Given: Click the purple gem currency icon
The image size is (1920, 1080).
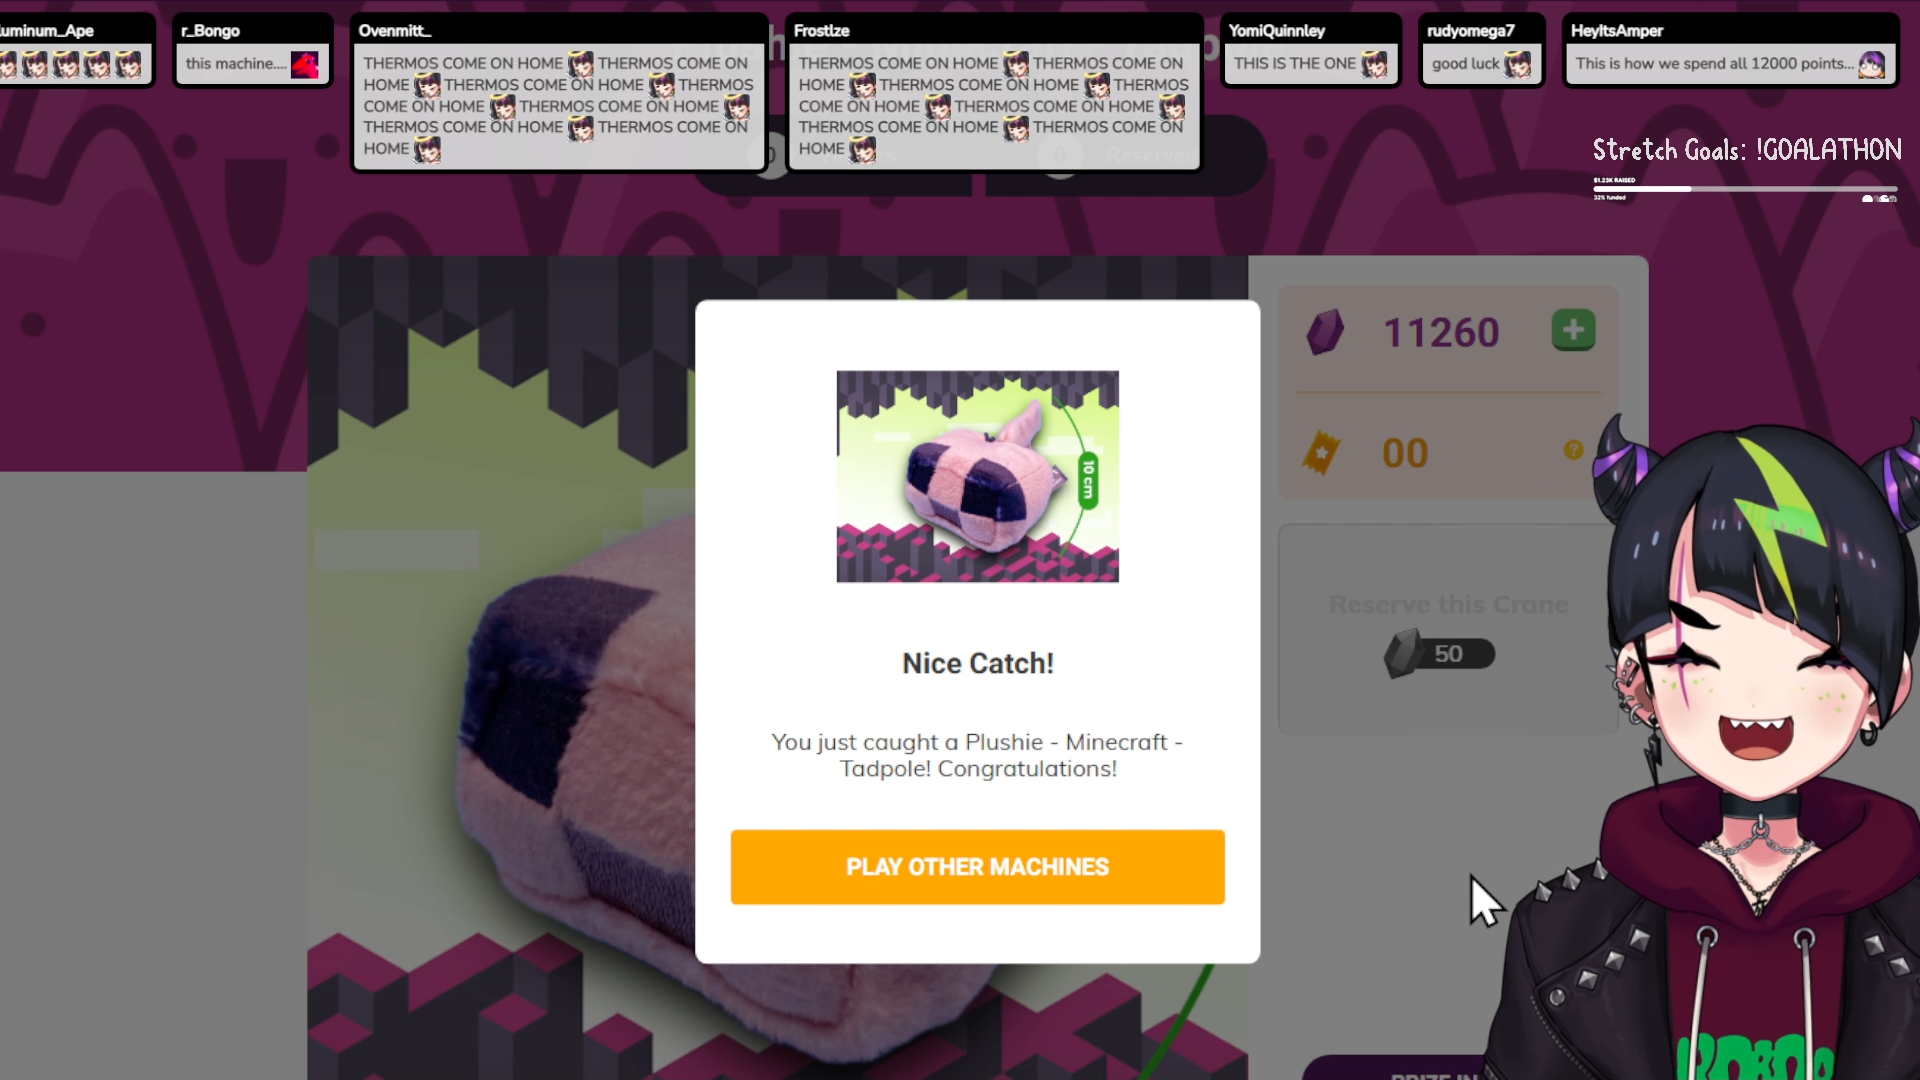Looking at the screenshot, I should 1325,332.
